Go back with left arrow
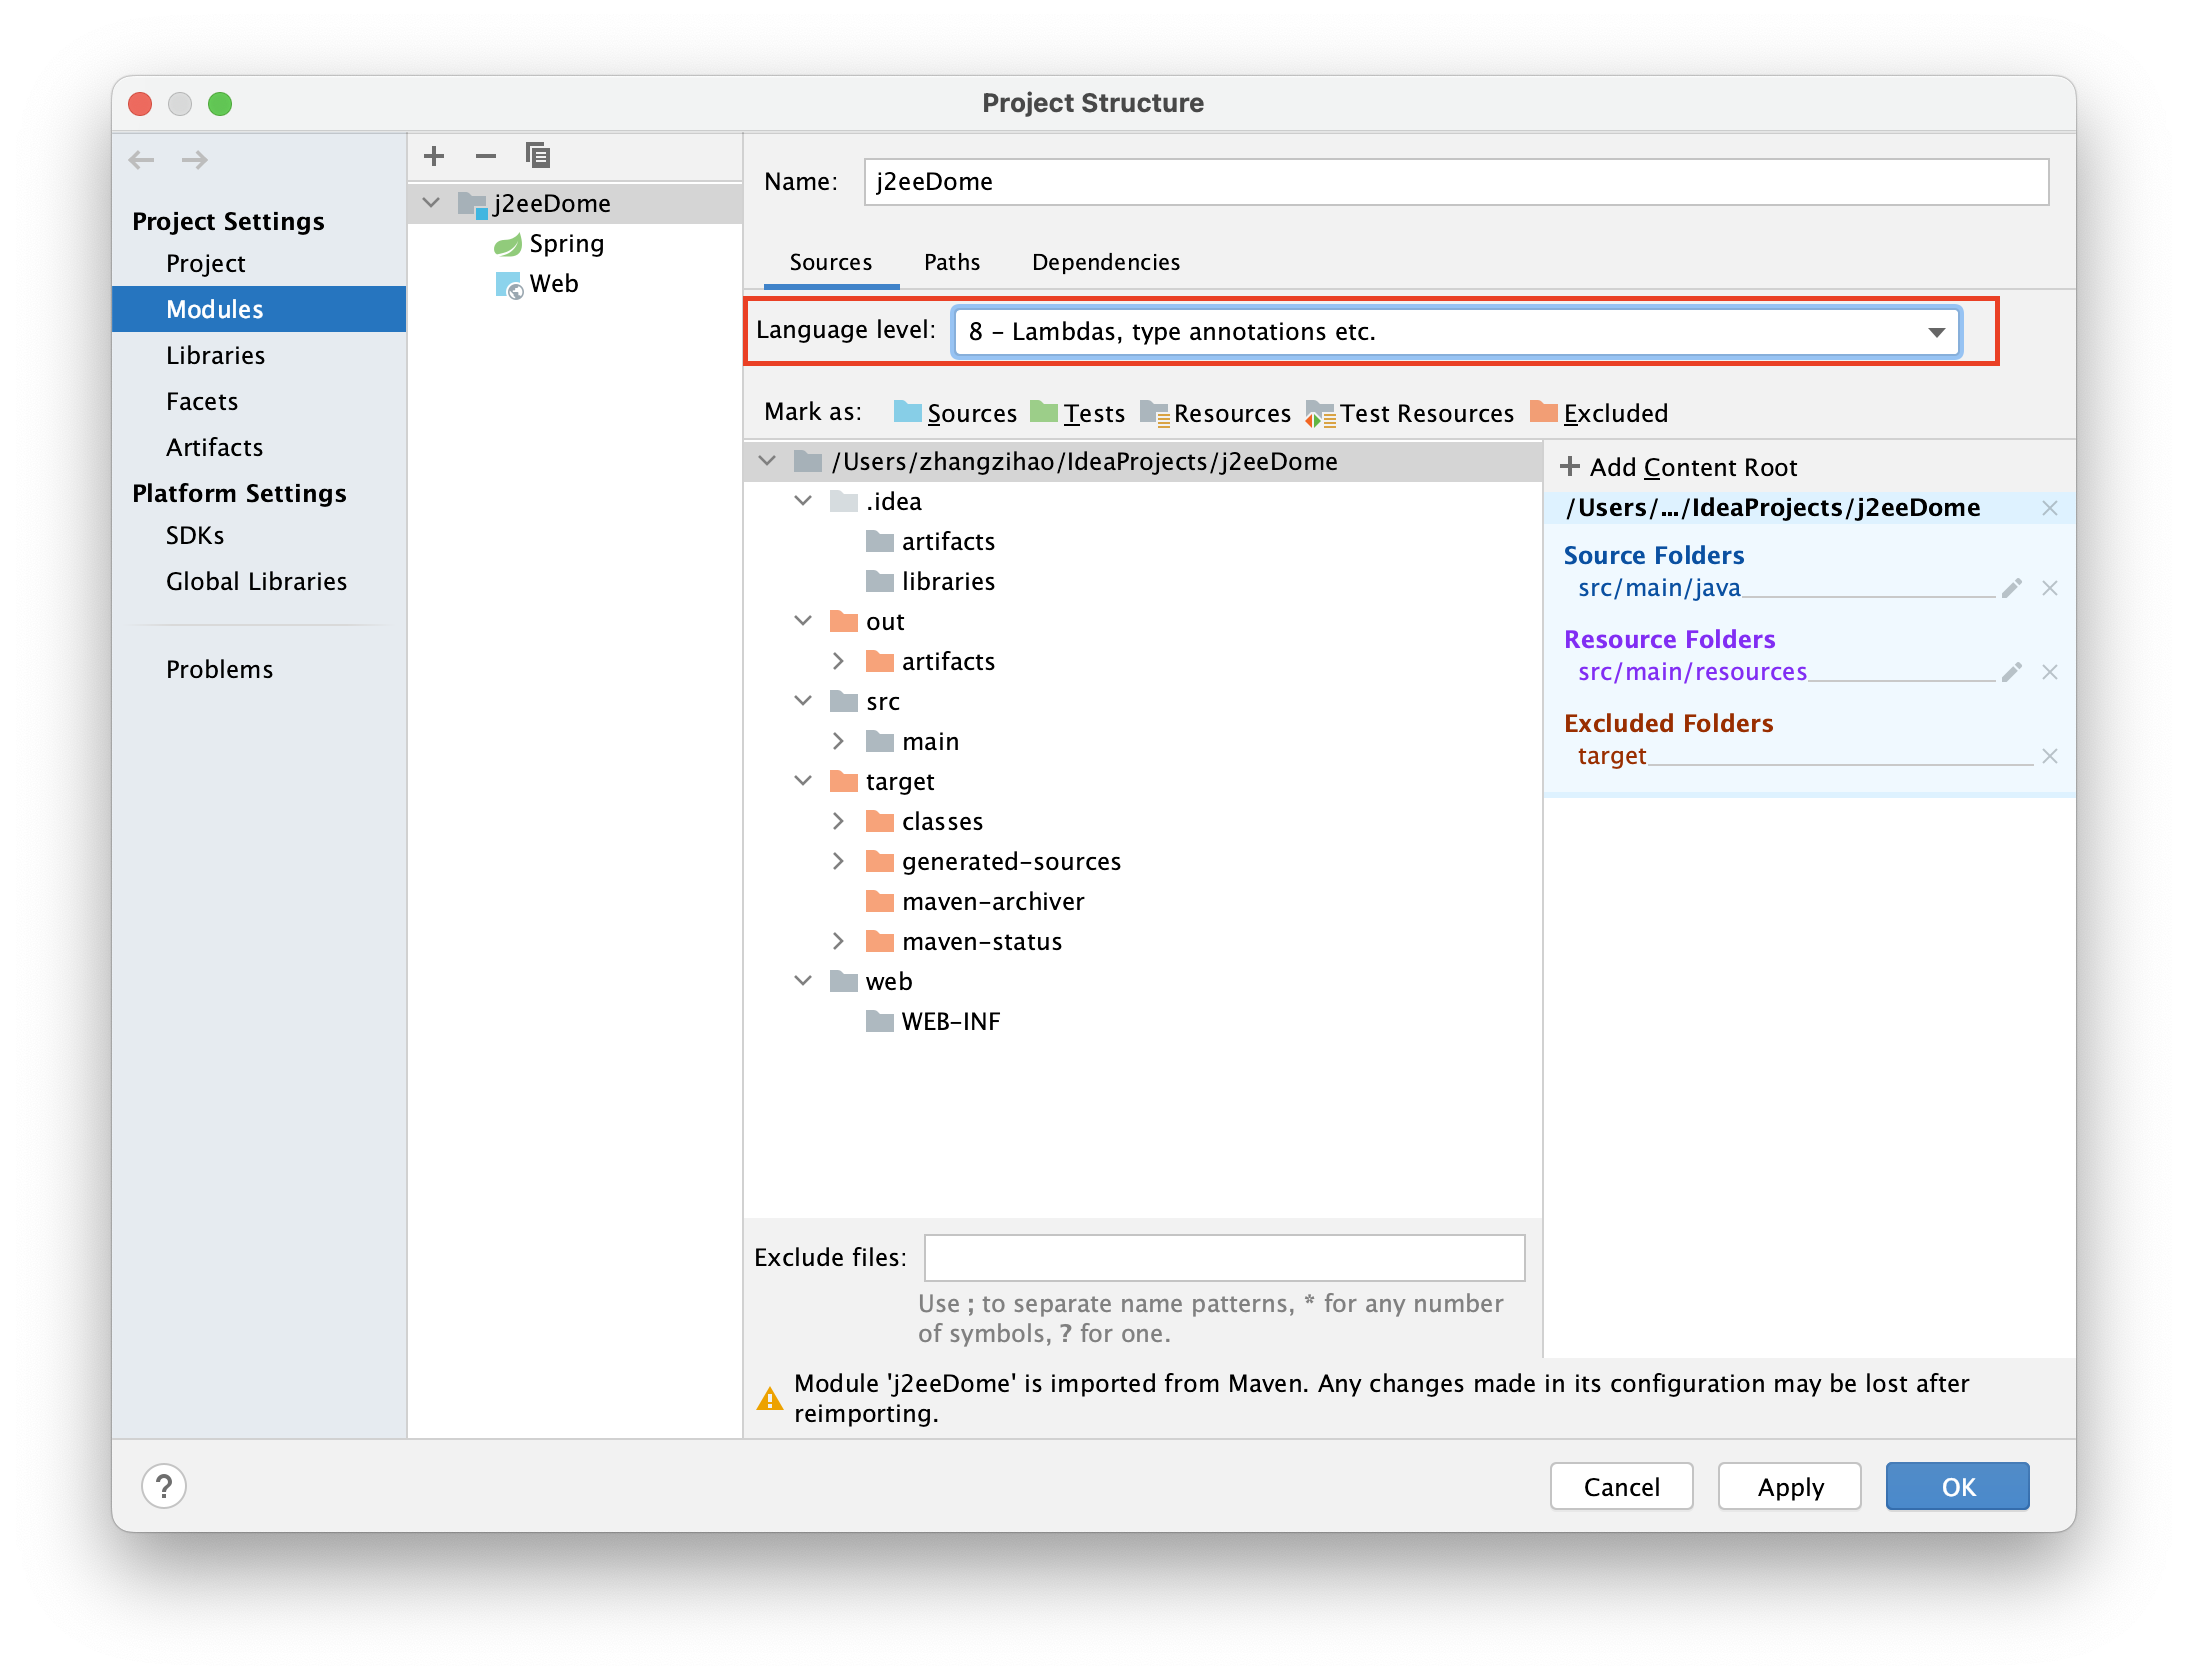This screenshot has width=2188, height=1680. click(142, 160)
